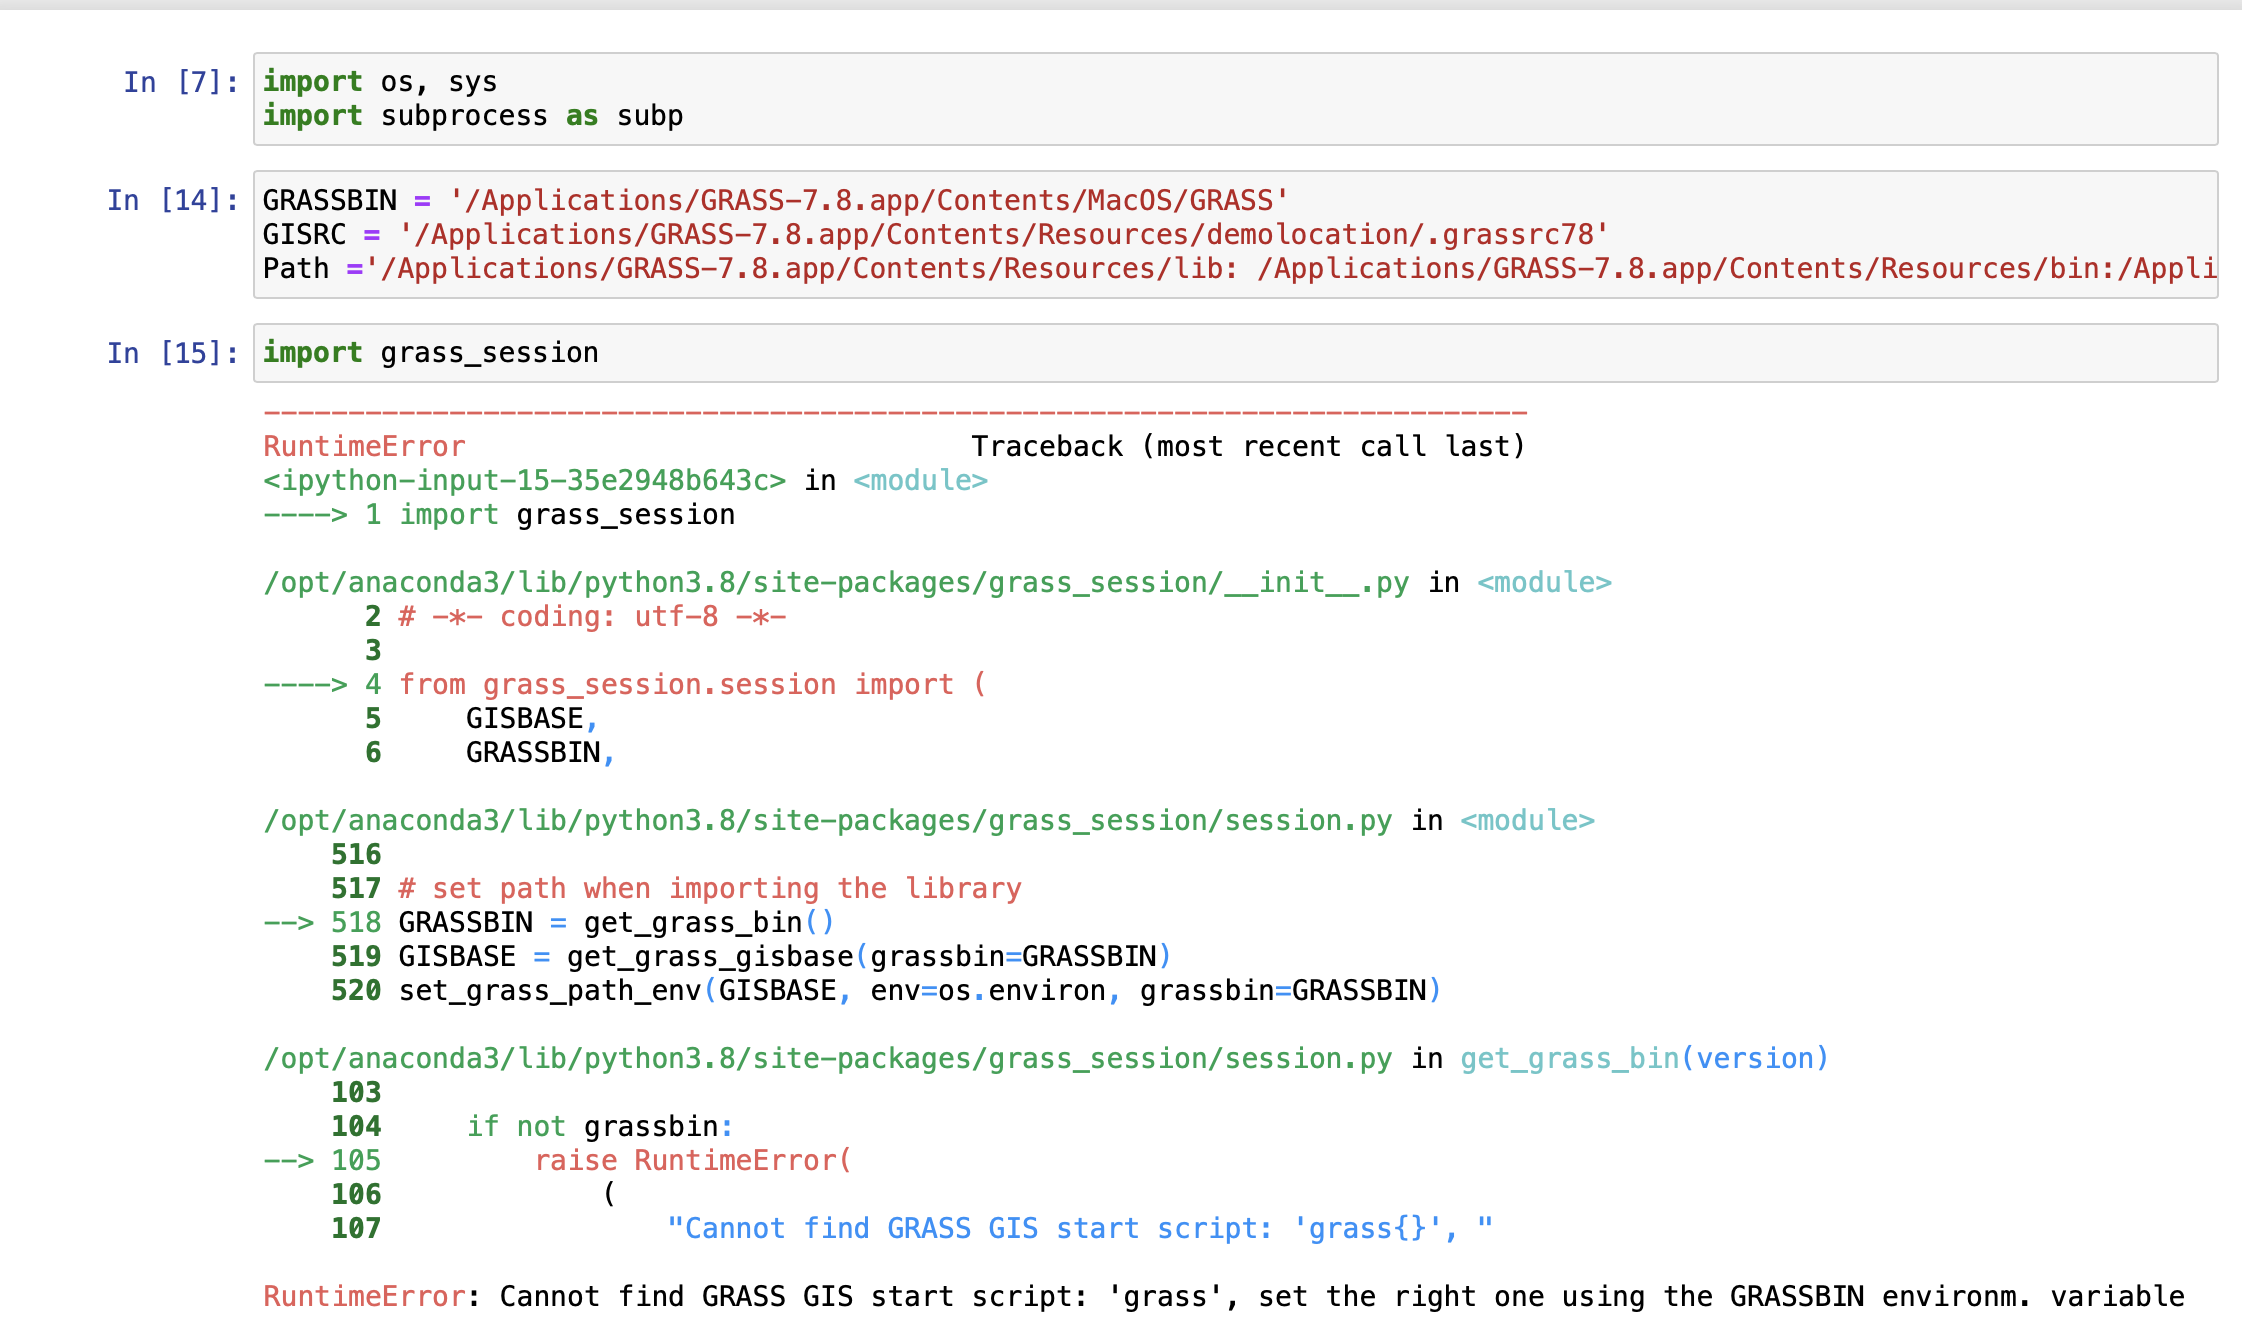Click the In [7] prompt label
Viewport: 2242px width, 1330px height.
pos(181,82)
